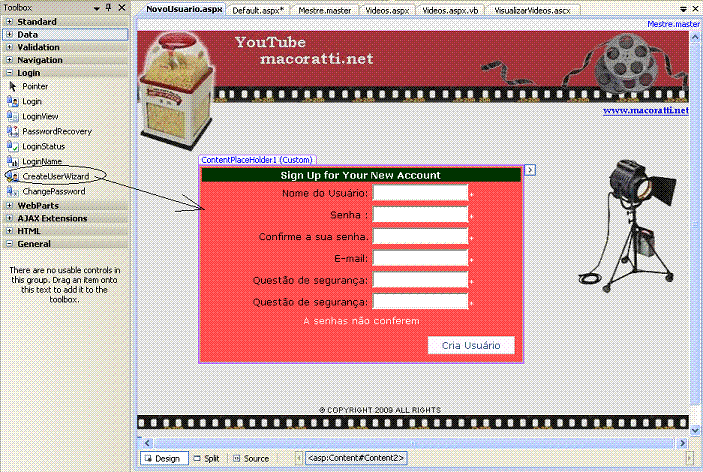Expand the Navigation toolbox group
Image resolution: width=703 pixels, height=472 pixels.
(9, 60)
